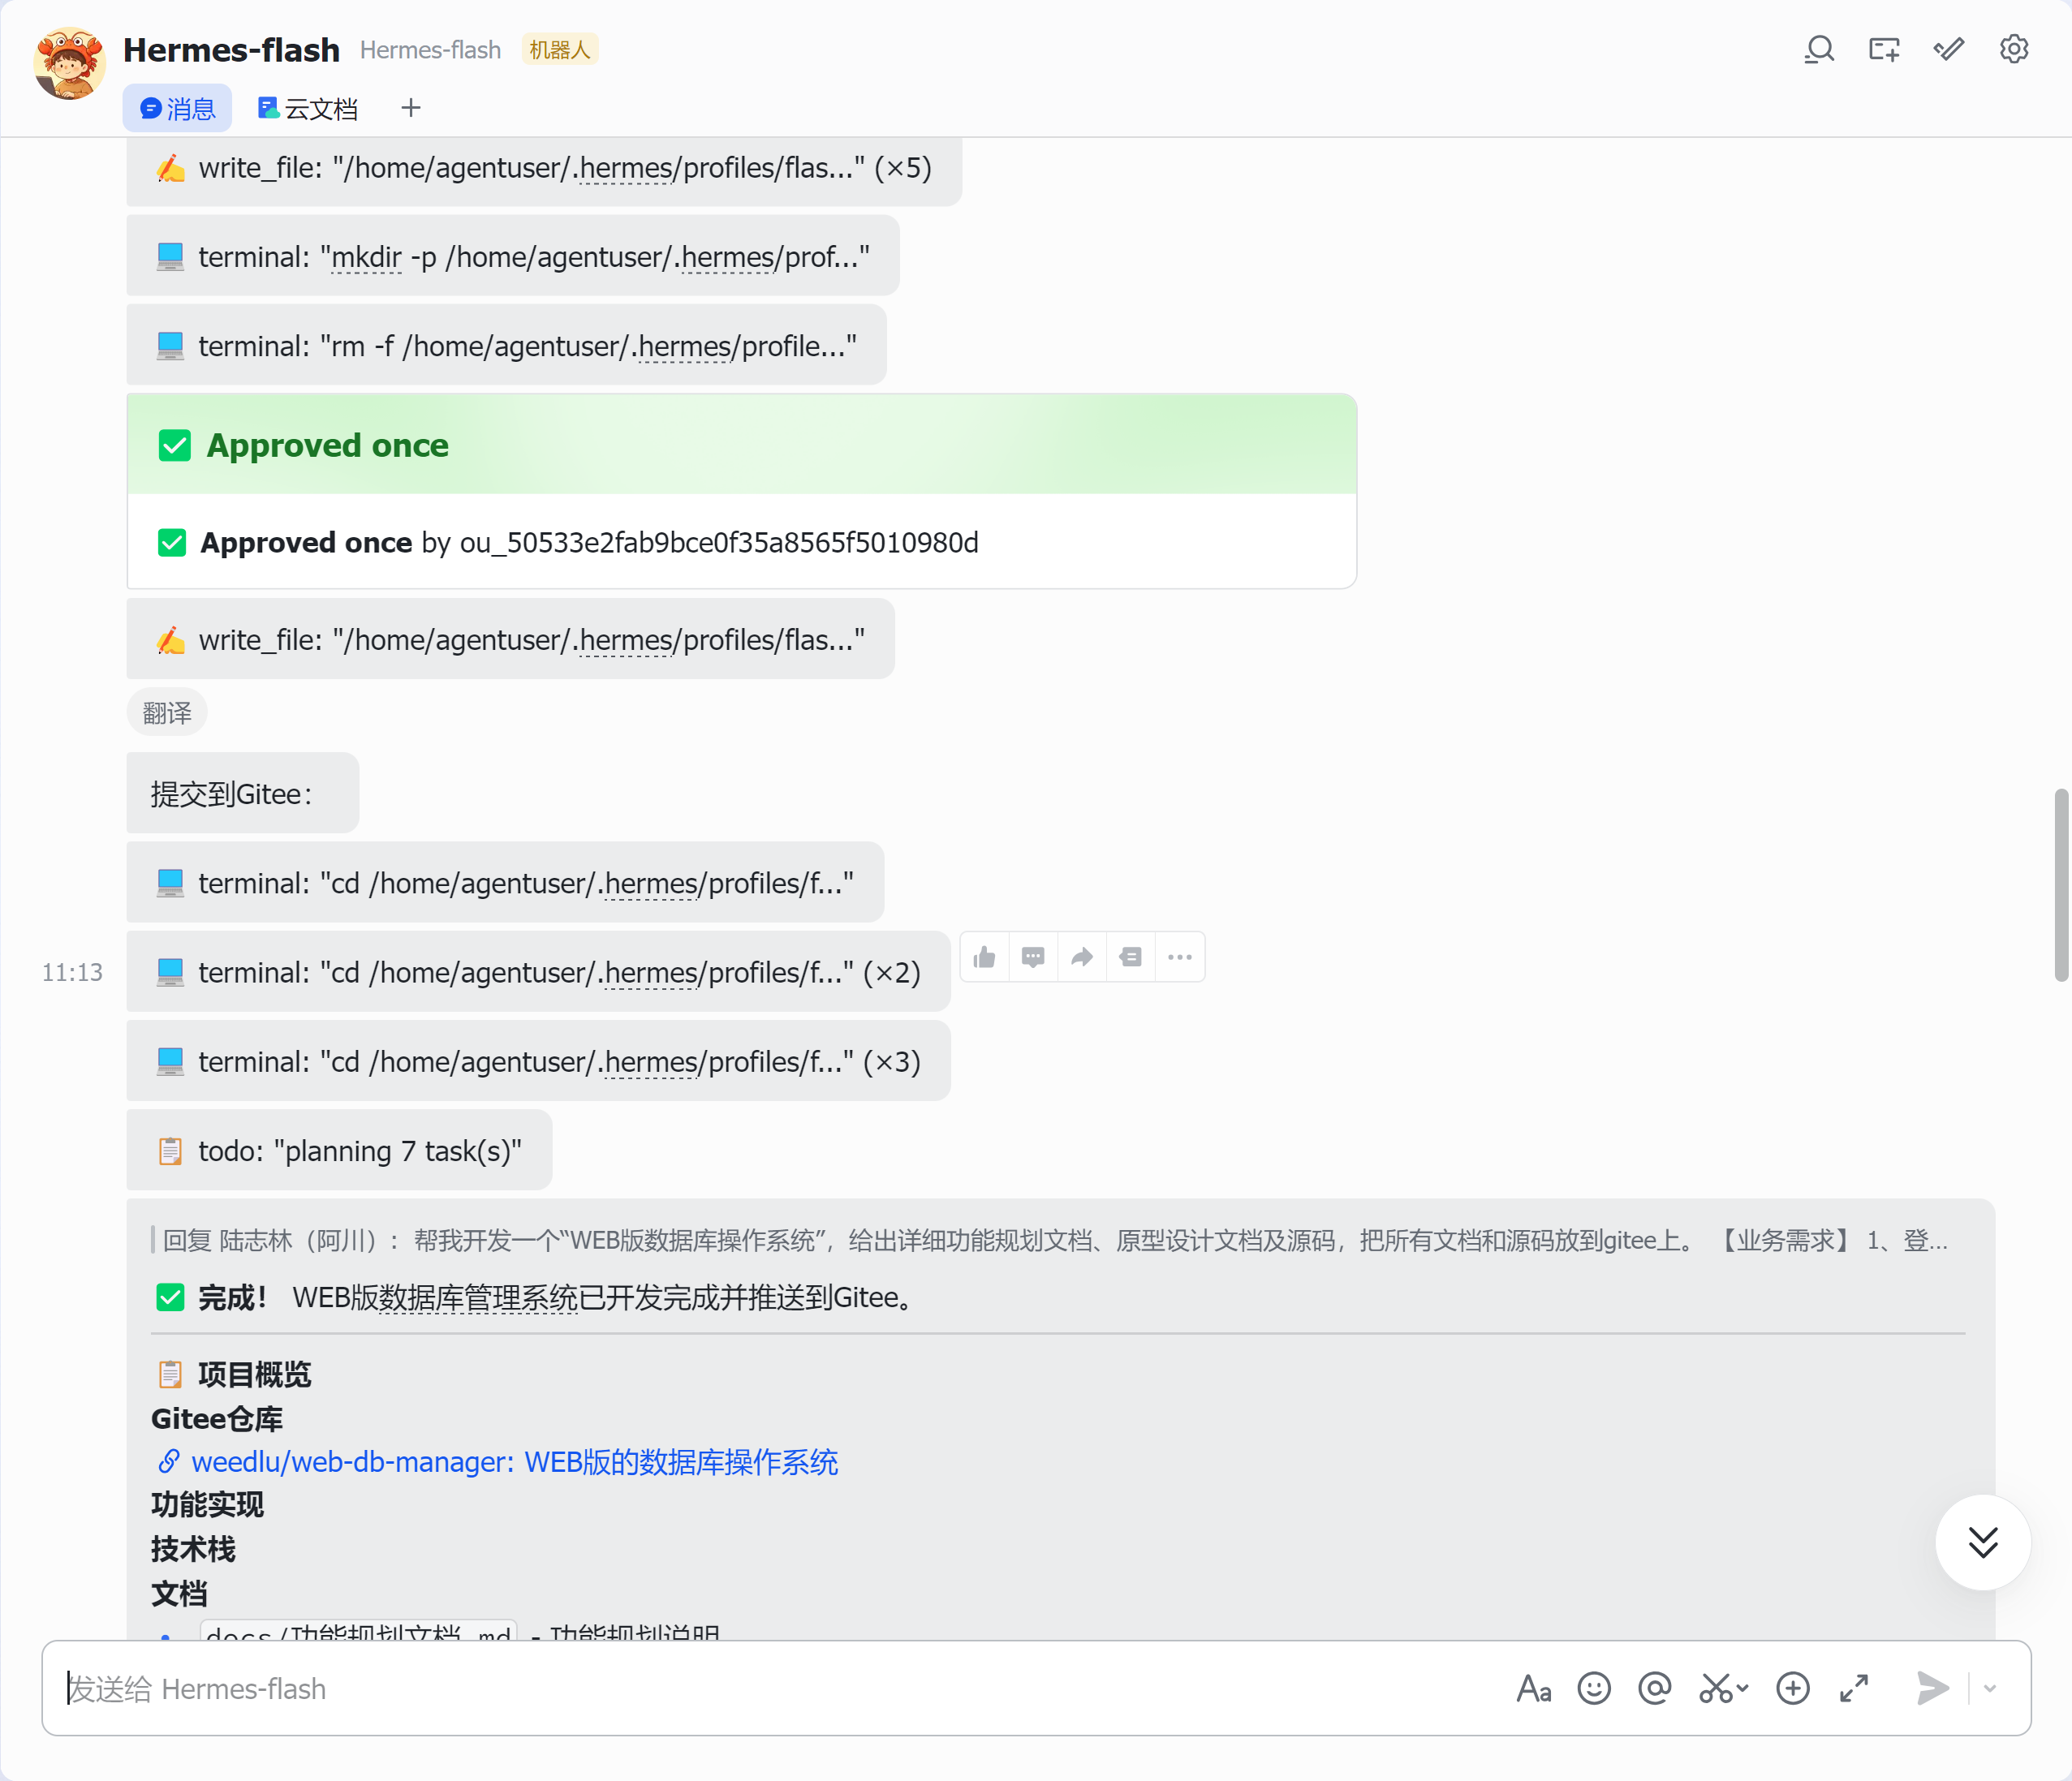Like the message with thumbs-up icon

point(985,957)
